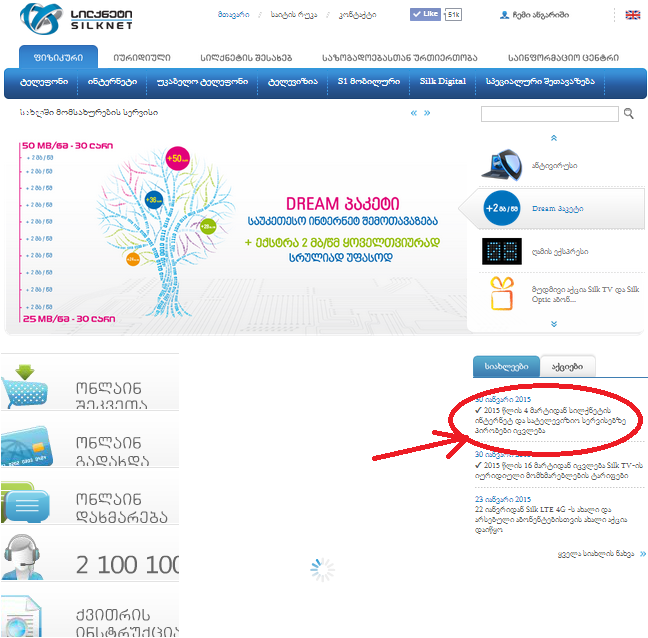Open the ტელეფონი menu item

click(x=44, y=82)
